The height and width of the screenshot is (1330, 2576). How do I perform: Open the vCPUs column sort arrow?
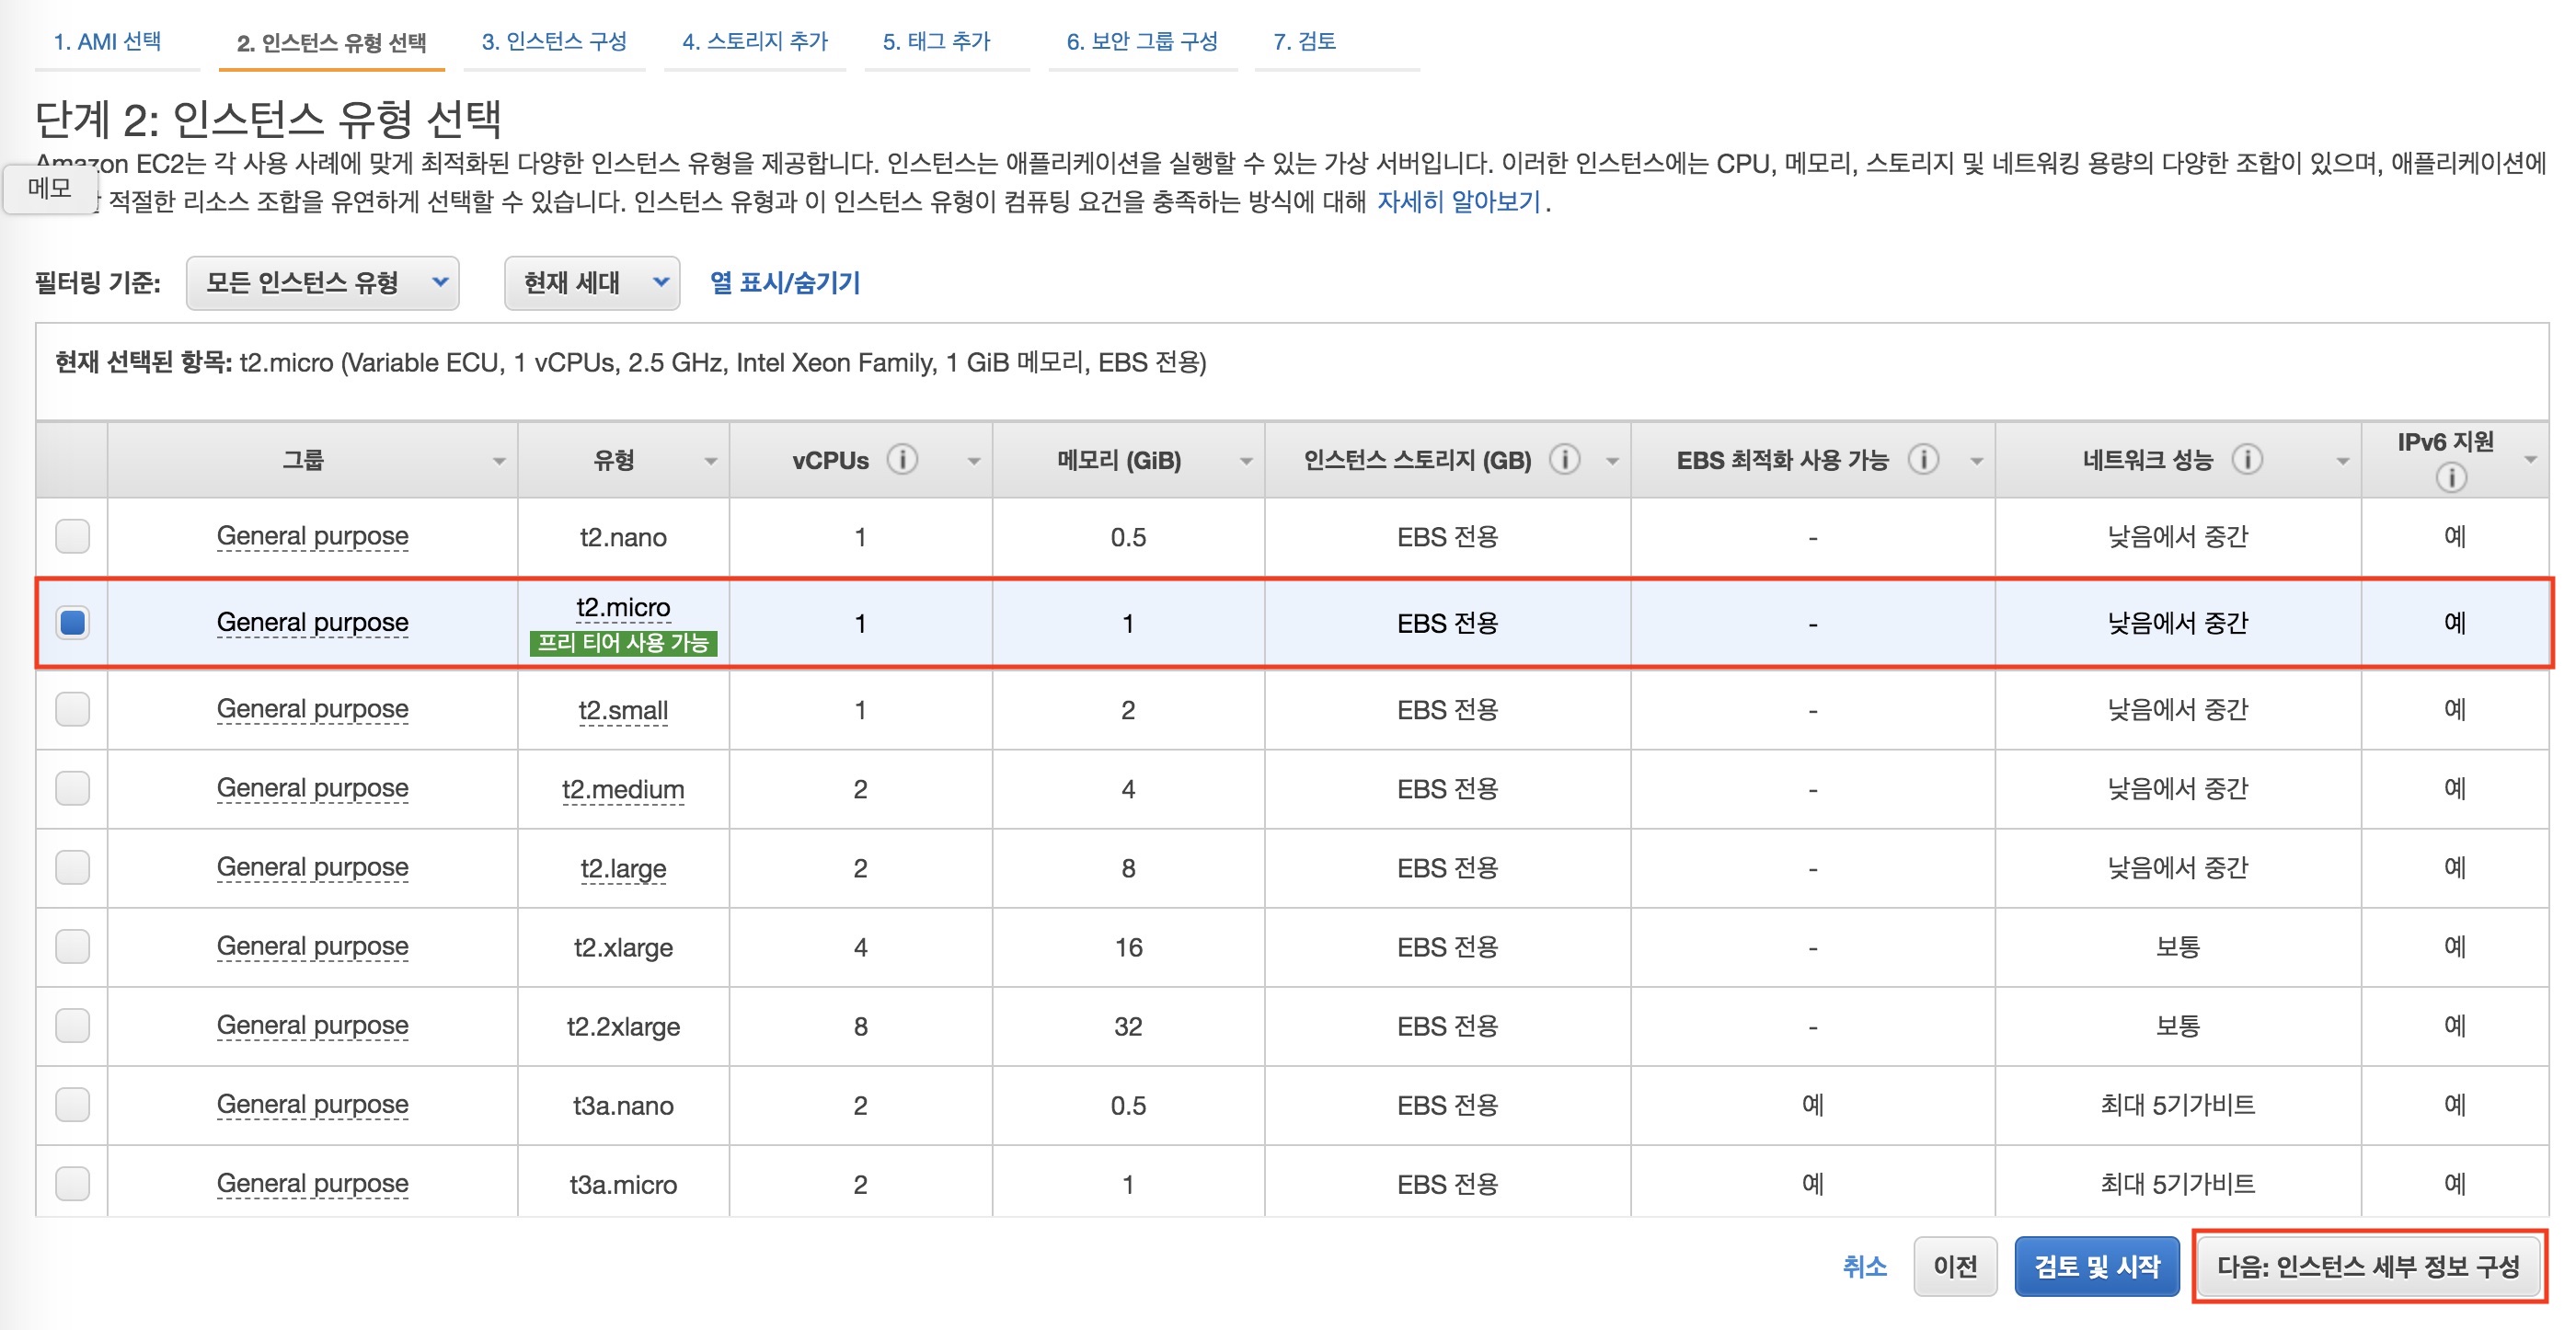coord(973,461)
